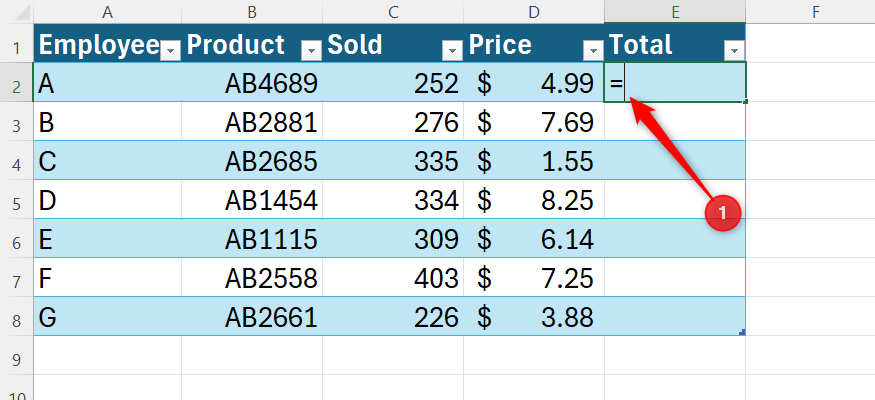875x400 pixels.
Task: Select sold value 335
Action: [x=393, y=160]
